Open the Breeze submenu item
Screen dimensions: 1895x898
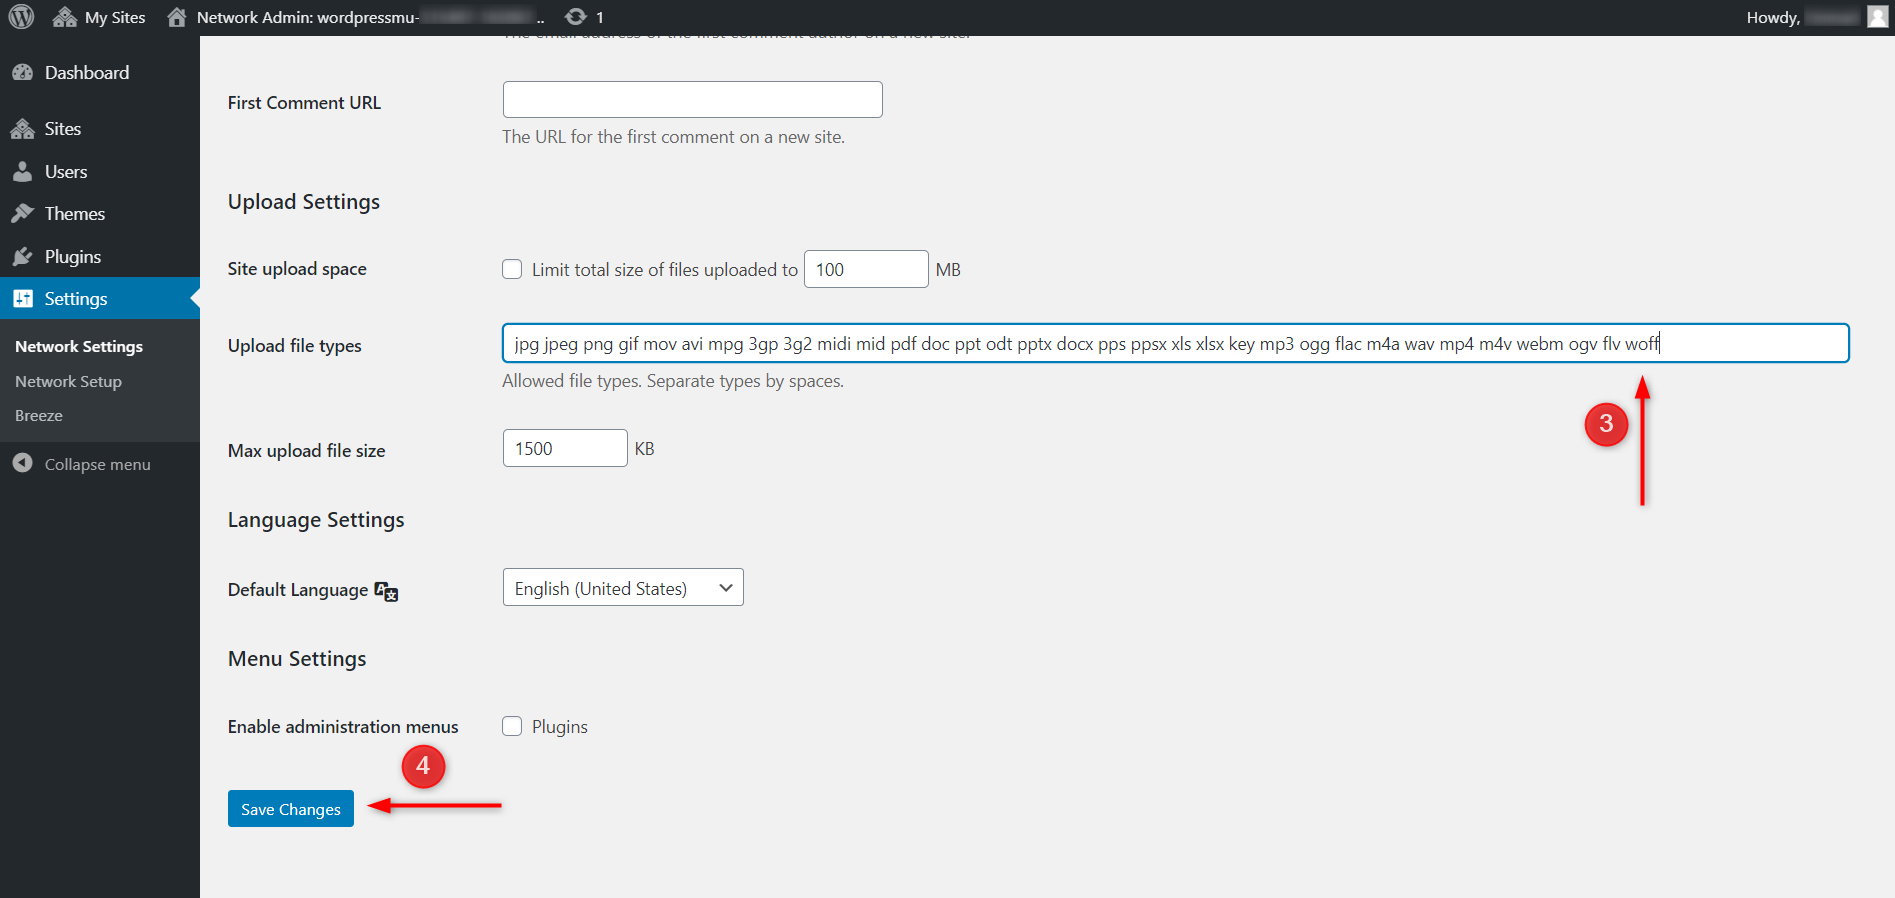pos(39,416)
